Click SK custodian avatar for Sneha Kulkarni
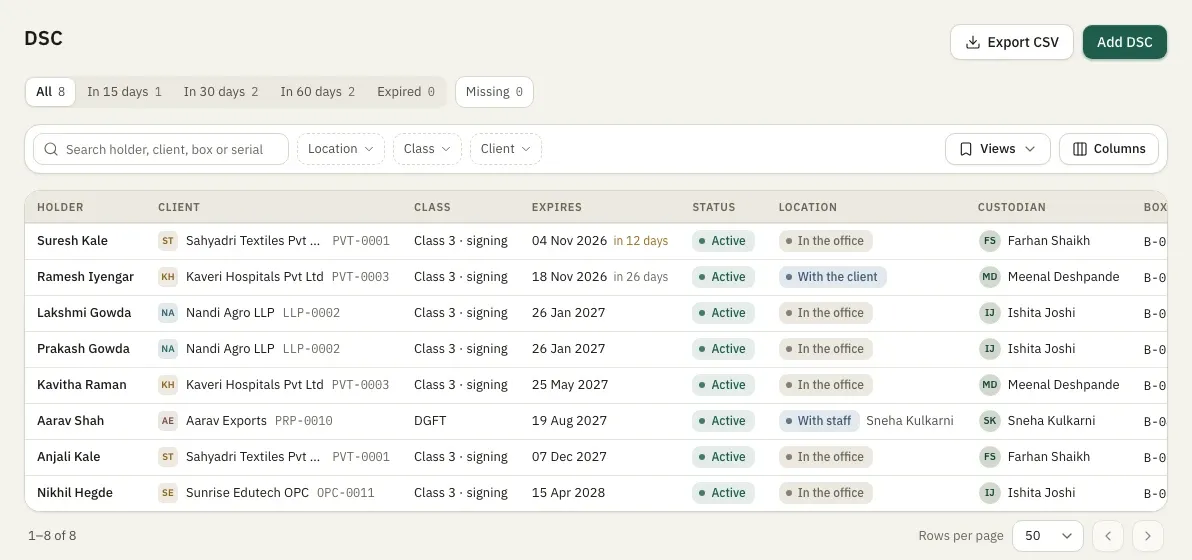 pos(990,421)
